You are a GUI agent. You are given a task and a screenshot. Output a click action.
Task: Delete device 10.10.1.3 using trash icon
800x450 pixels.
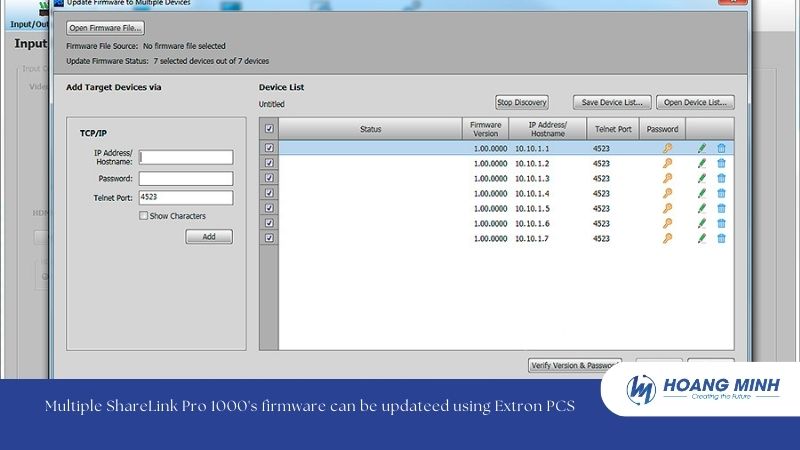(721, 178)
